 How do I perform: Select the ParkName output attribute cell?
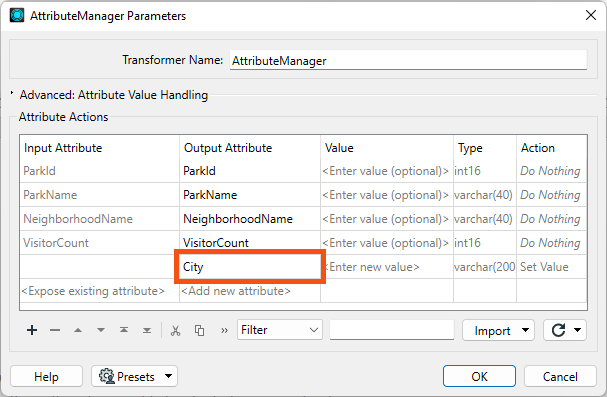[x=250, y=195]
